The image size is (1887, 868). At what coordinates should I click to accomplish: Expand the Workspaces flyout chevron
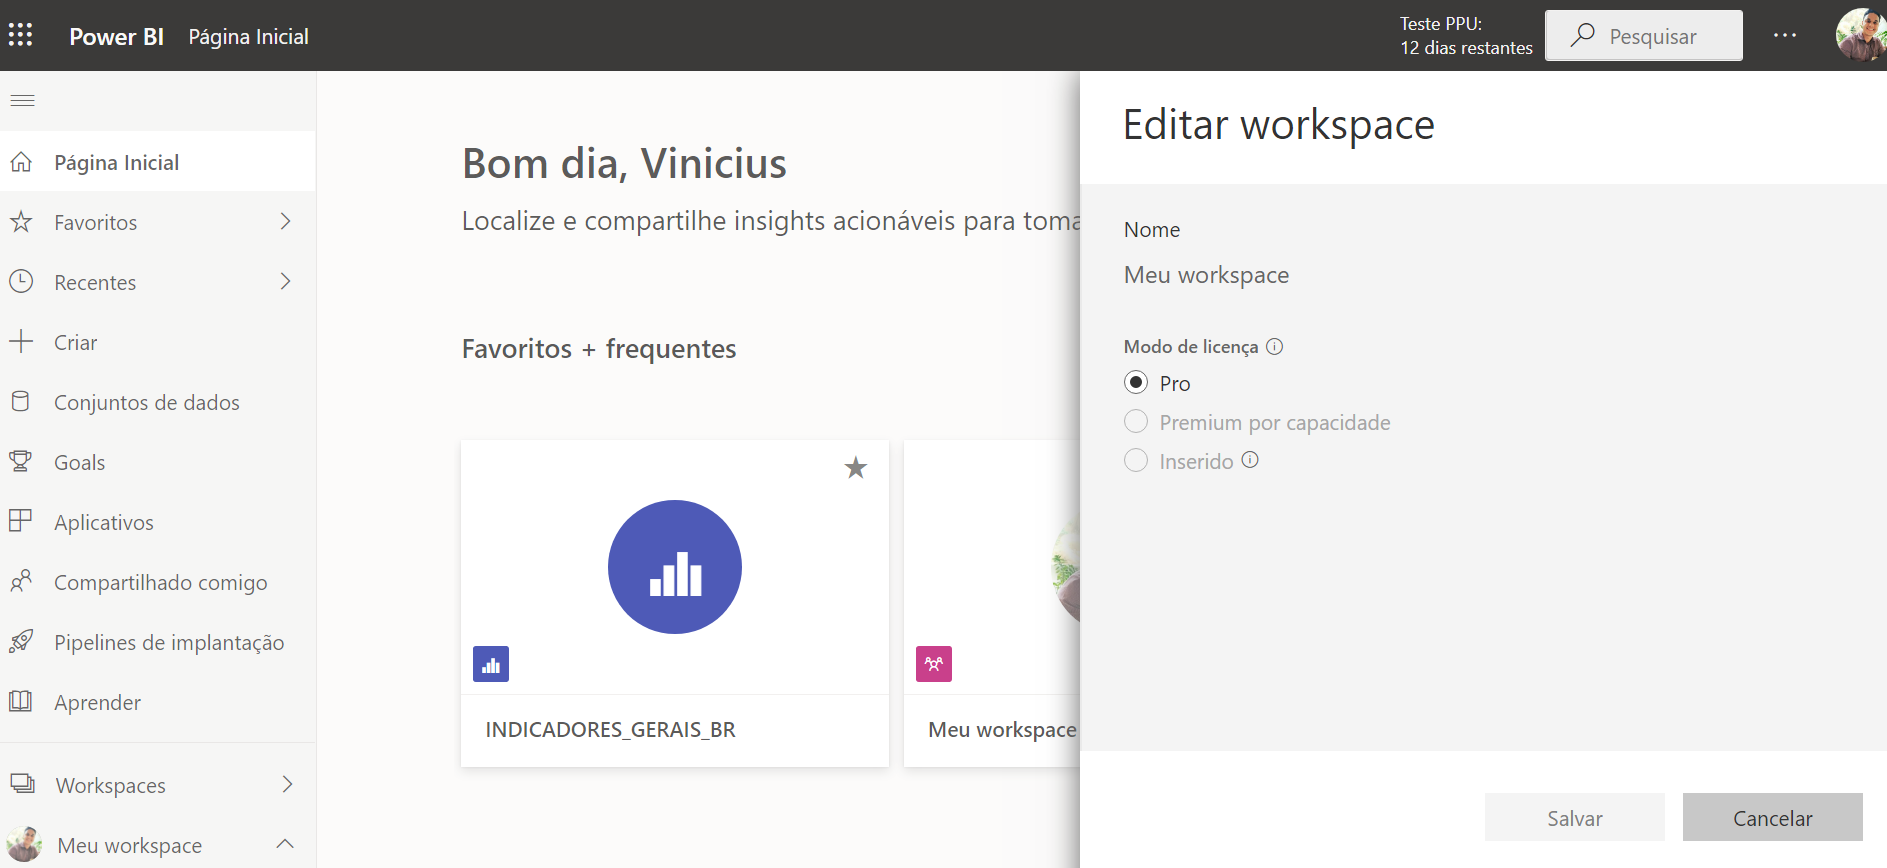287,785
